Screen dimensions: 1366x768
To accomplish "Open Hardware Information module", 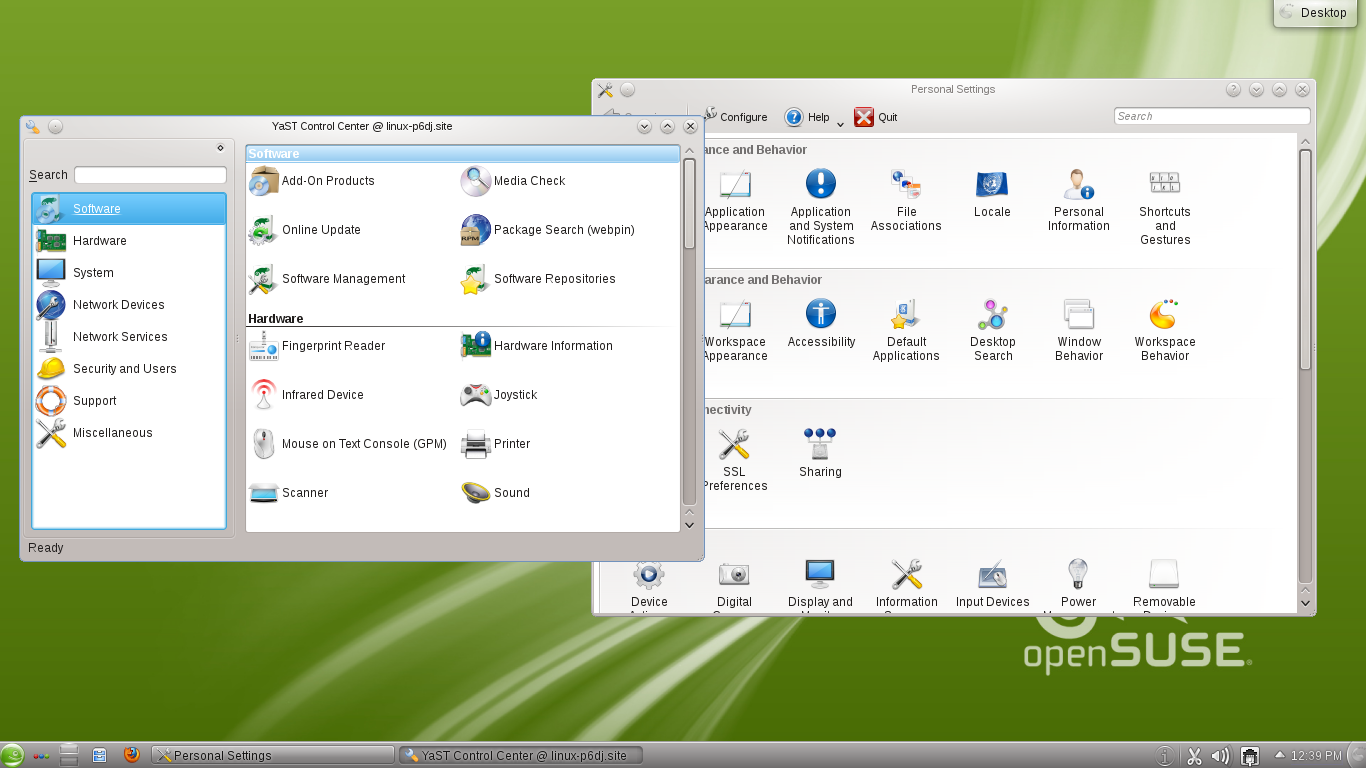I will click(537, 346).
